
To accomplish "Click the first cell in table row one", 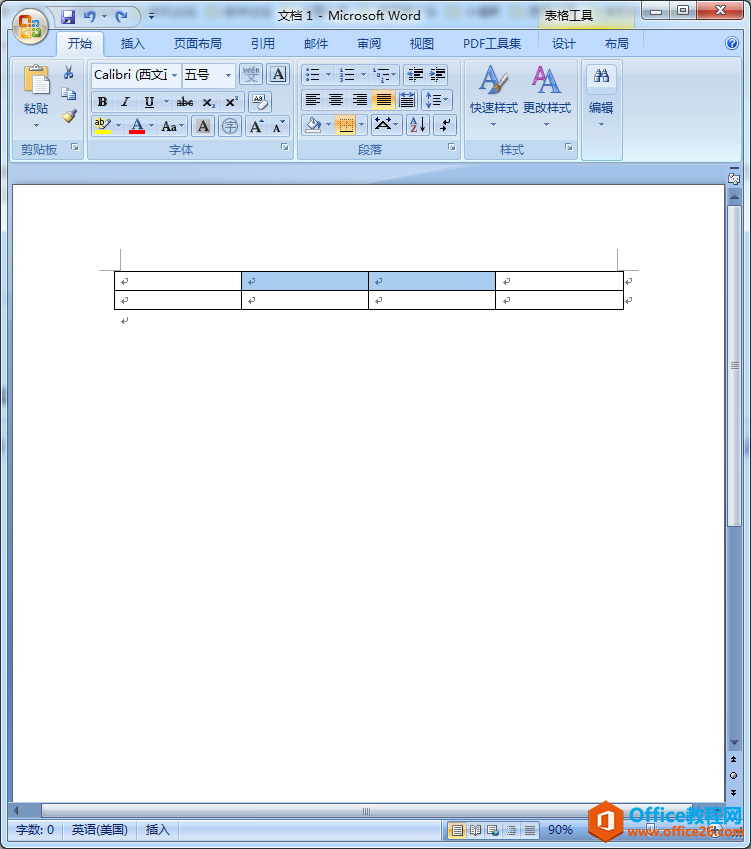I will [178, 281].
